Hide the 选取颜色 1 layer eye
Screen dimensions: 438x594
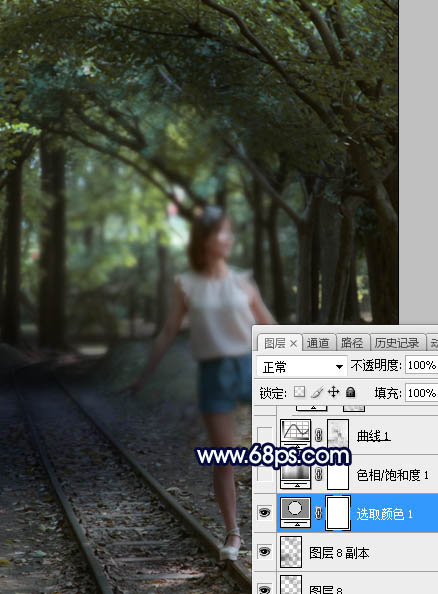(x=264, y=513)
